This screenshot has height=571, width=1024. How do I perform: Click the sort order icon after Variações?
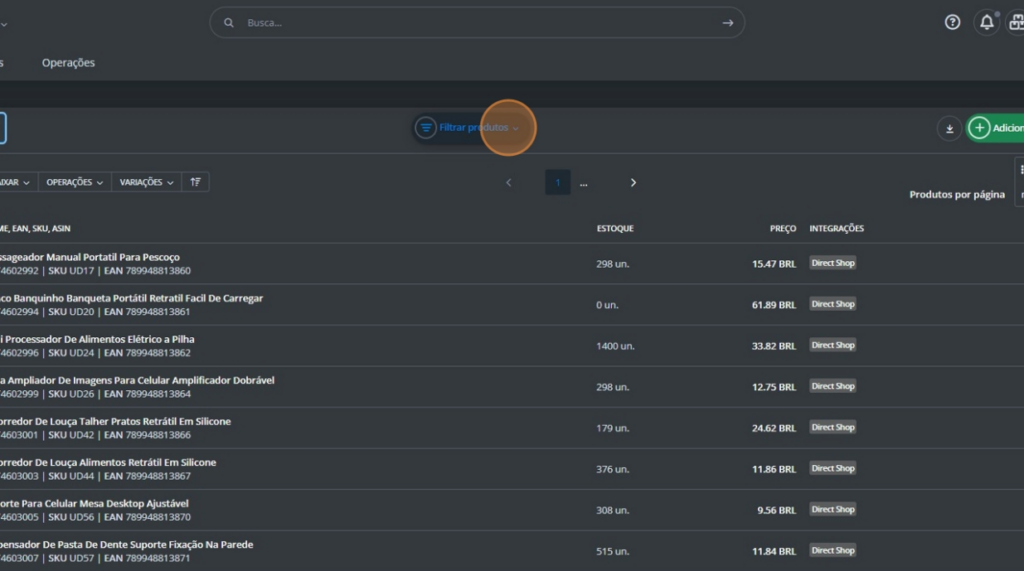pos(195,182)
